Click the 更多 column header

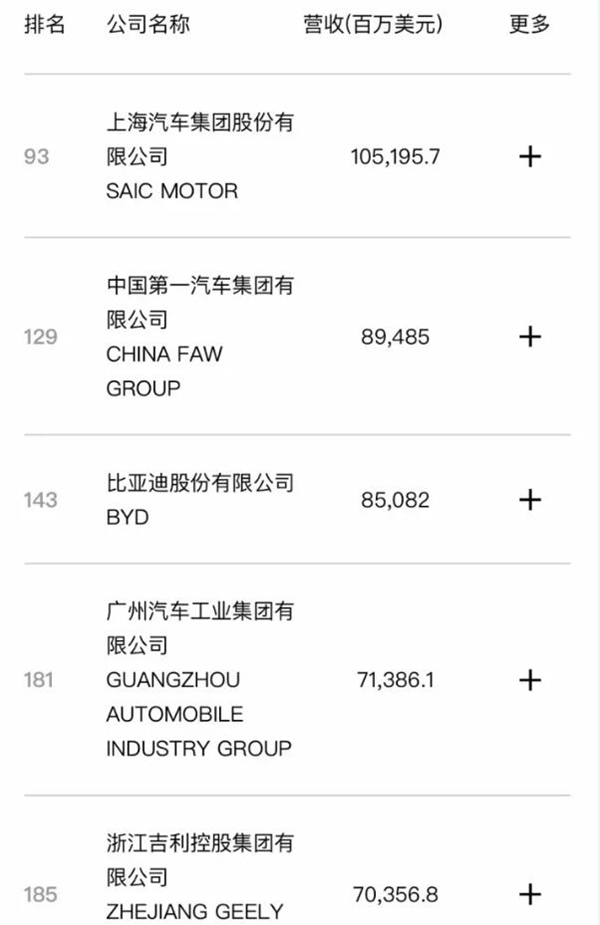(530, 25)
